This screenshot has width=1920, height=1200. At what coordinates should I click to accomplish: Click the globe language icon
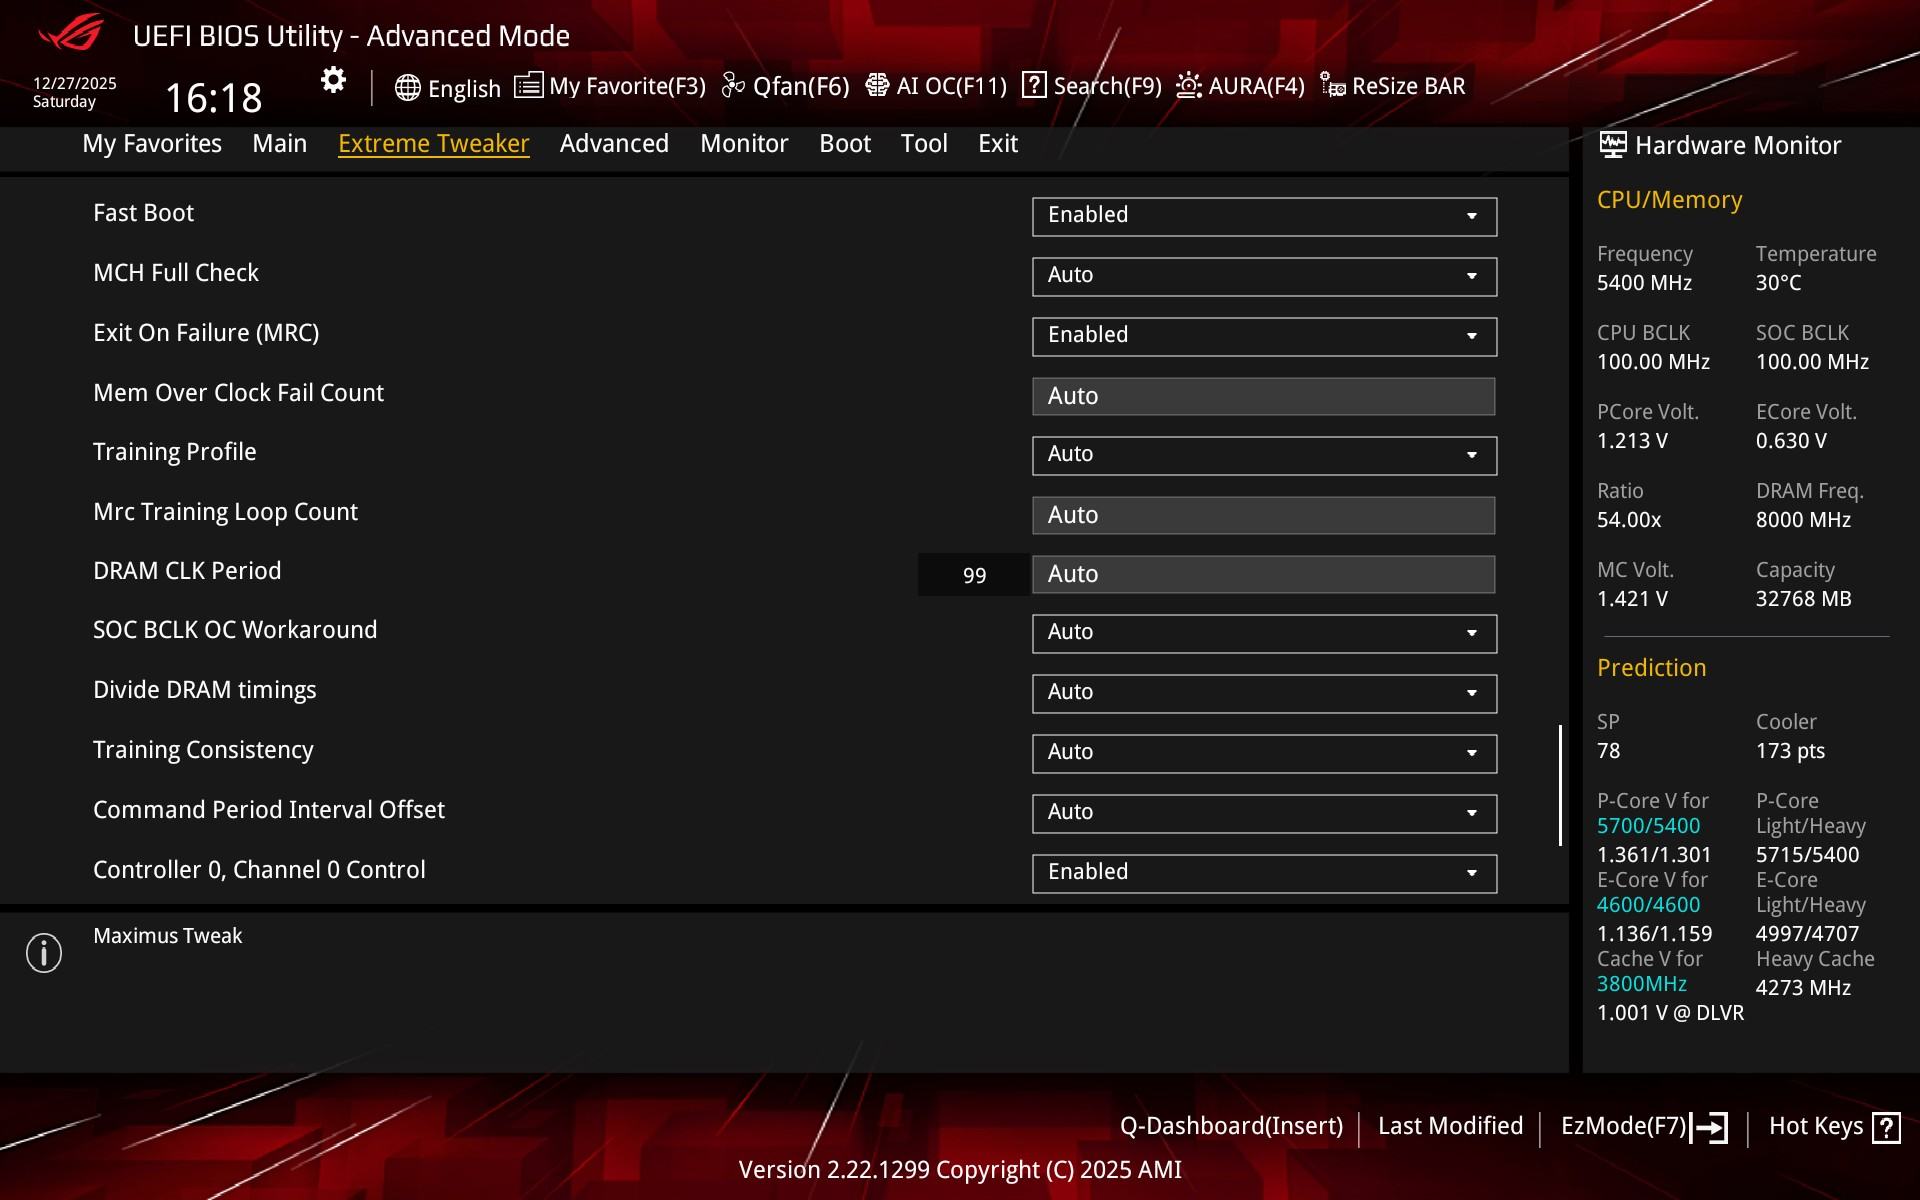click(407, 88)
